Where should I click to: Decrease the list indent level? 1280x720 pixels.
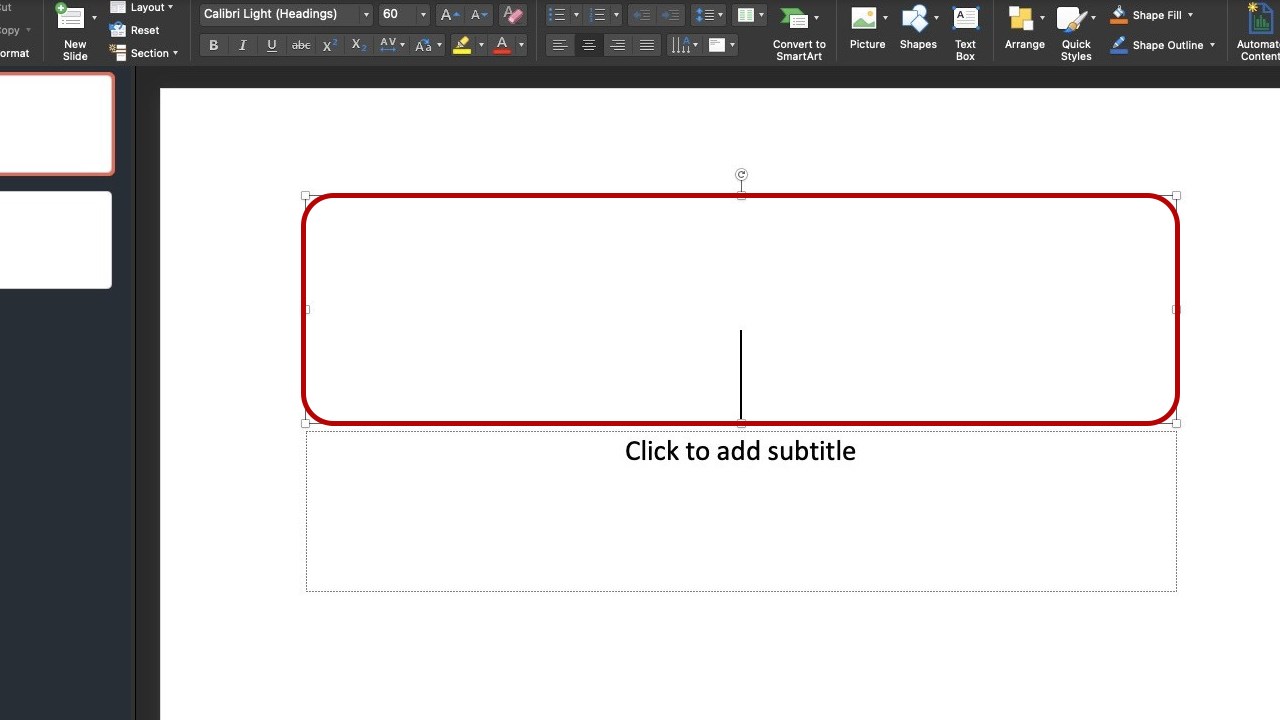pos(642,15)
